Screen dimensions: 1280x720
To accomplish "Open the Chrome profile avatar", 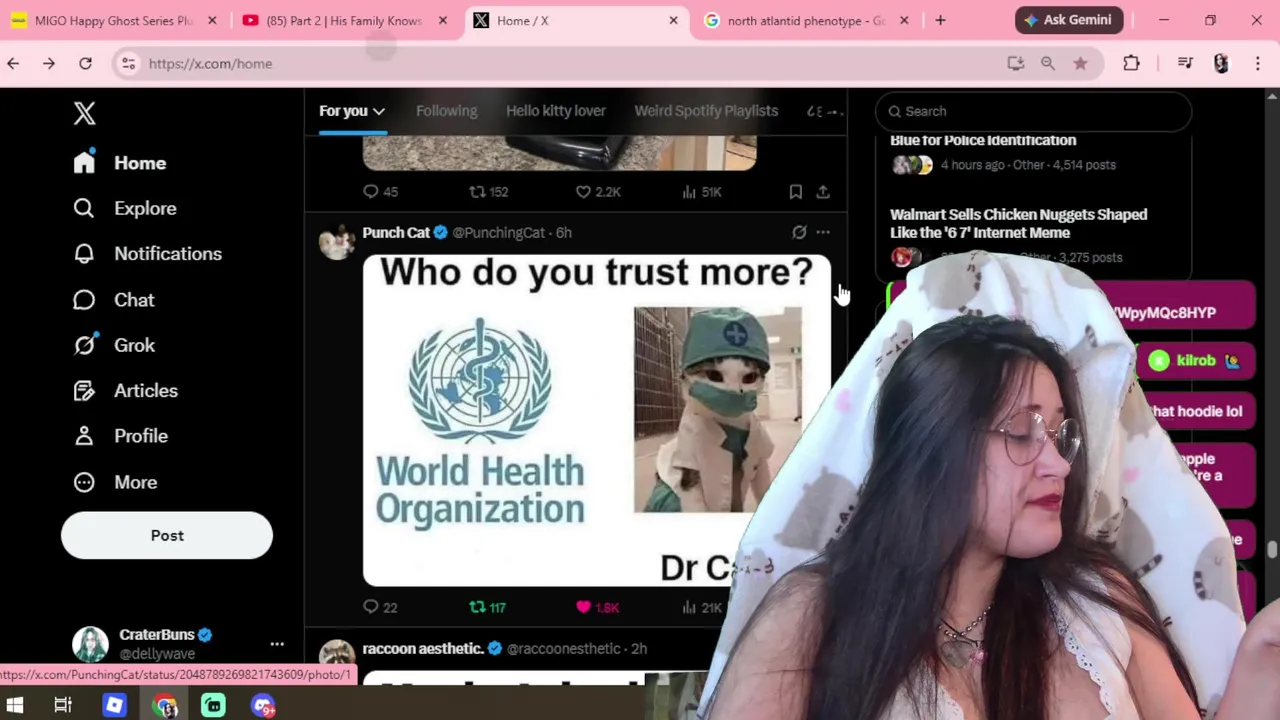I will 1221,63.
